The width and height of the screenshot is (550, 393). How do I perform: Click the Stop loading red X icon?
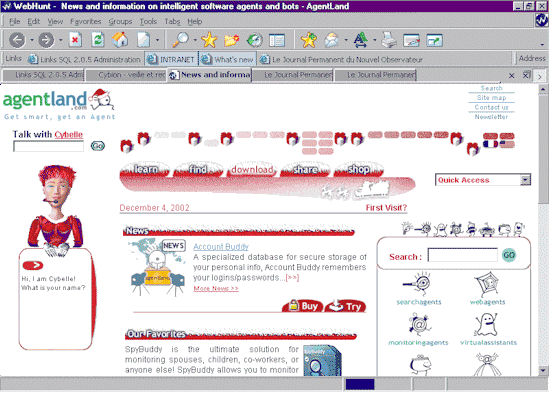click(75, 40)
